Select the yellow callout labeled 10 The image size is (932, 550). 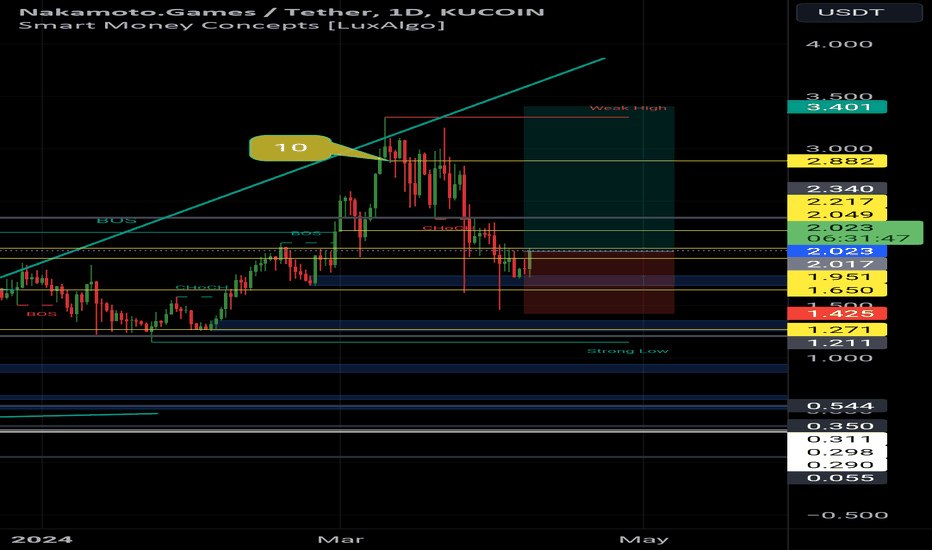(290, 147)
